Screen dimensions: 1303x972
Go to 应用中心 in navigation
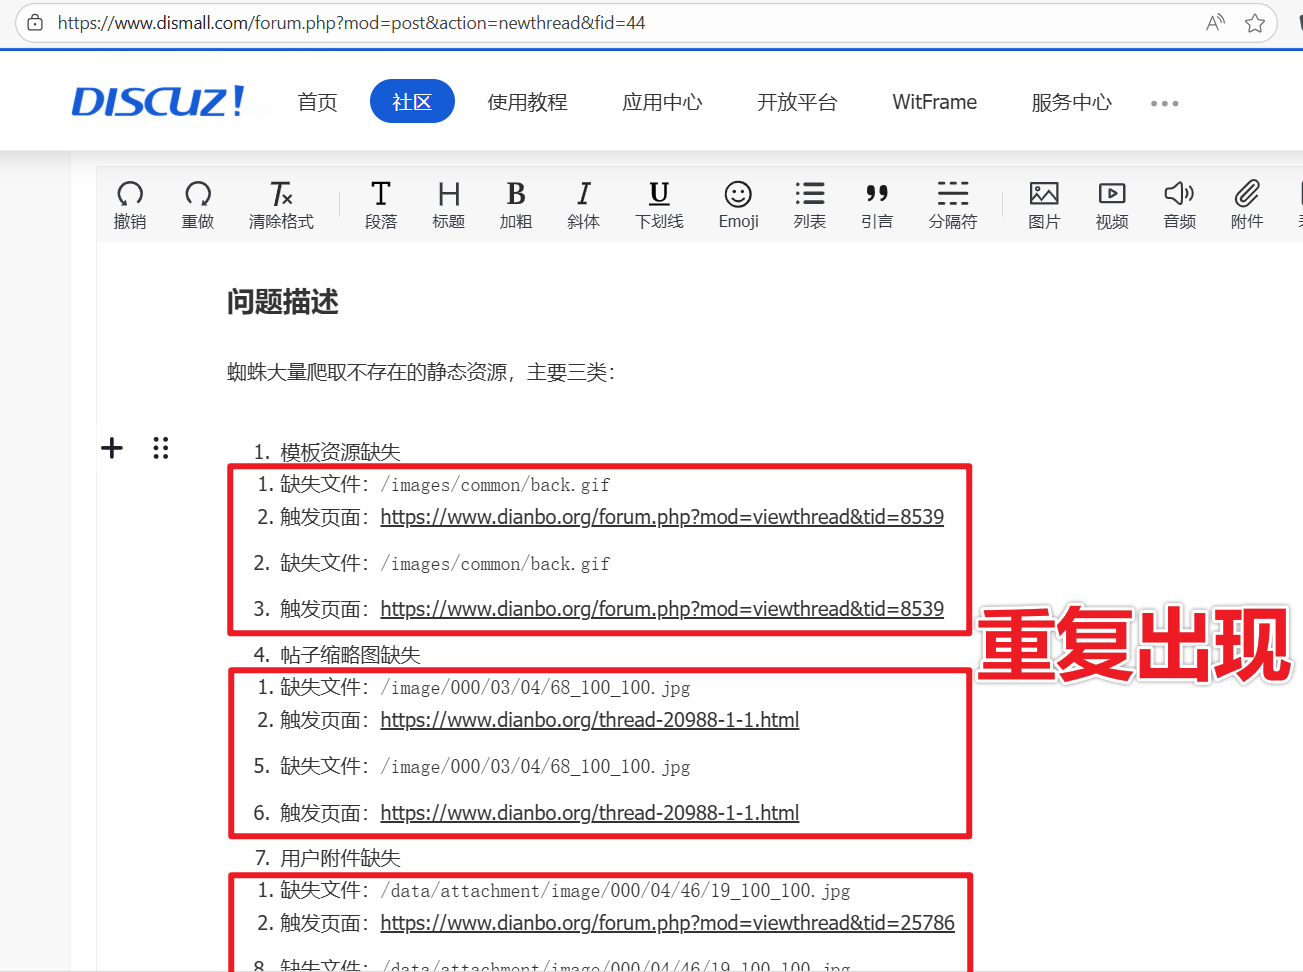(662, 102)
